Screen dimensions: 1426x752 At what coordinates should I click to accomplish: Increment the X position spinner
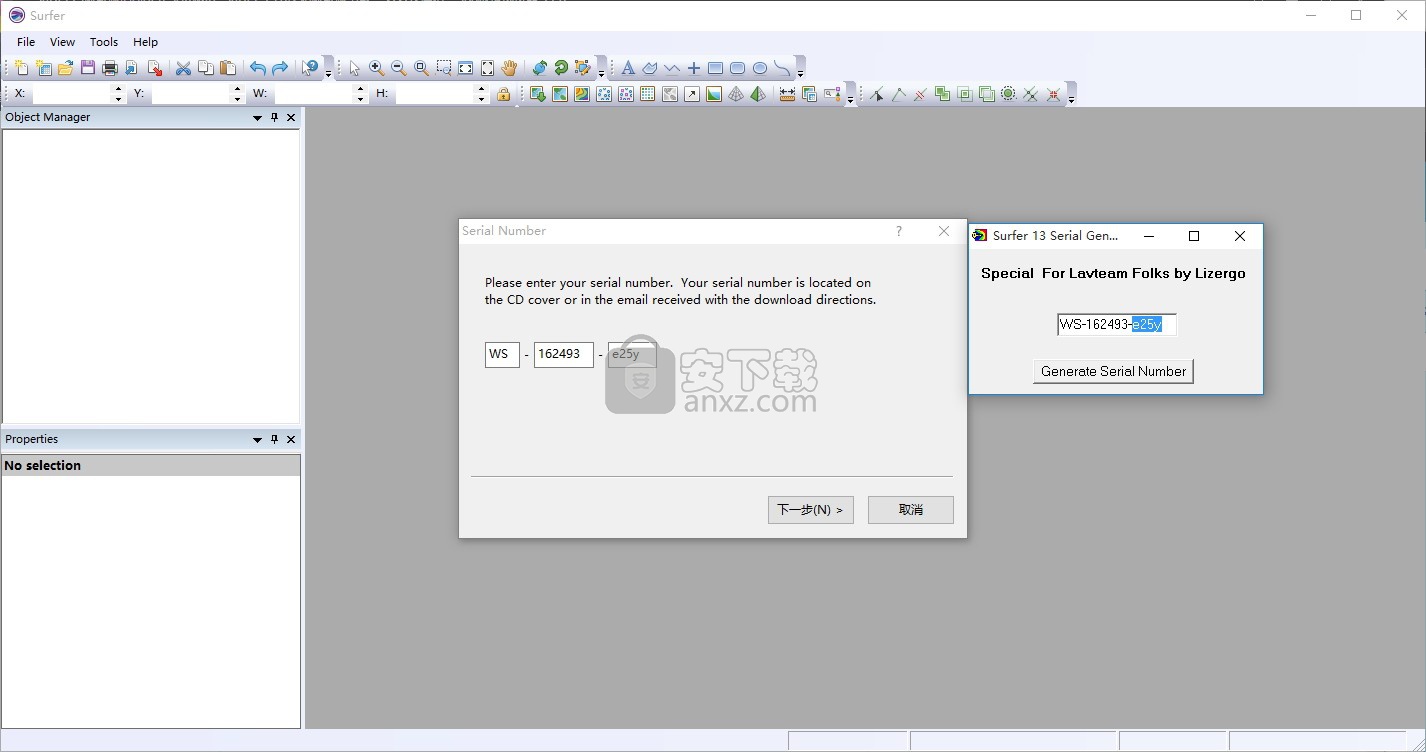click(118, 89)
